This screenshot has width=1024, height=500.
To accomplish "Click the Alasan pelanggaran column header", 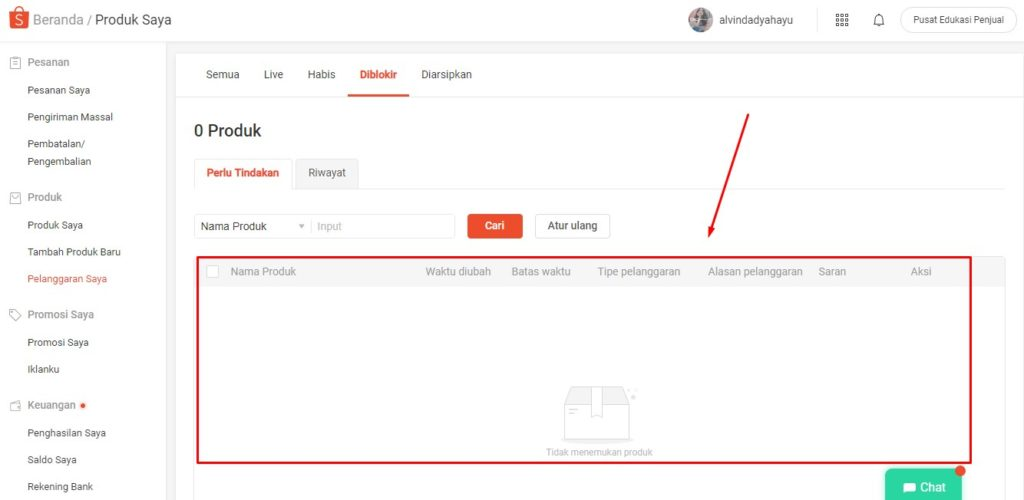I will coord(755,272).
